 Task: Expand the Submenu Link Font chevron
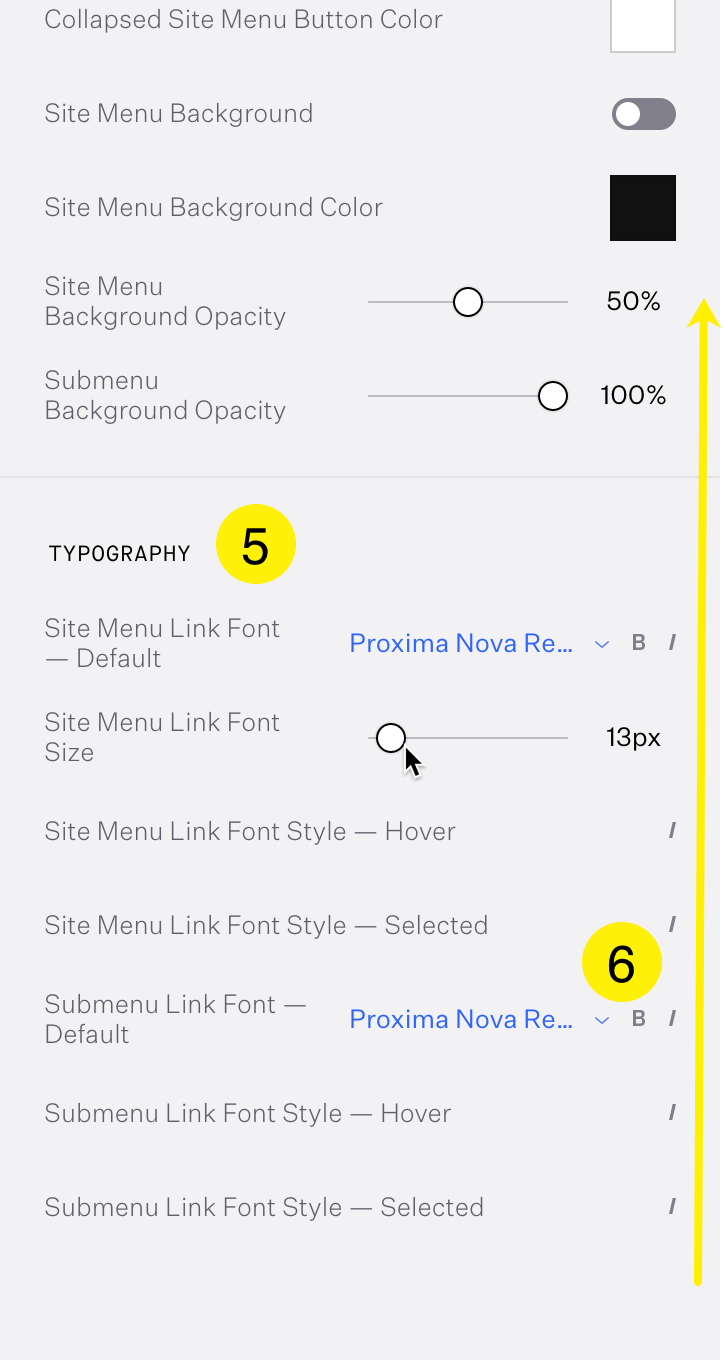coord(602,1020)
